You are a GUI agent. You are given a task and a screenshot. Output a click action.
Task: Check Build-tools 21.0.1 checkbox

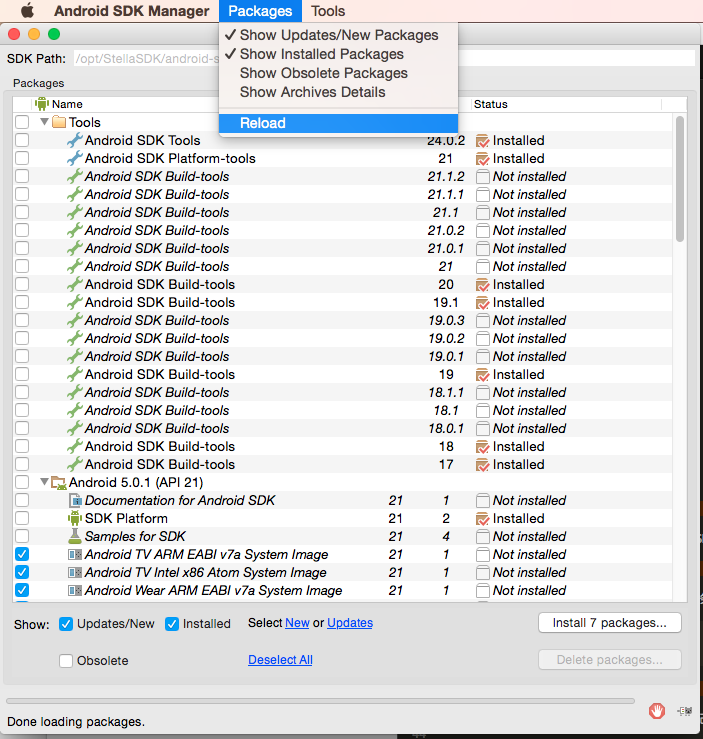click(22, 248)
